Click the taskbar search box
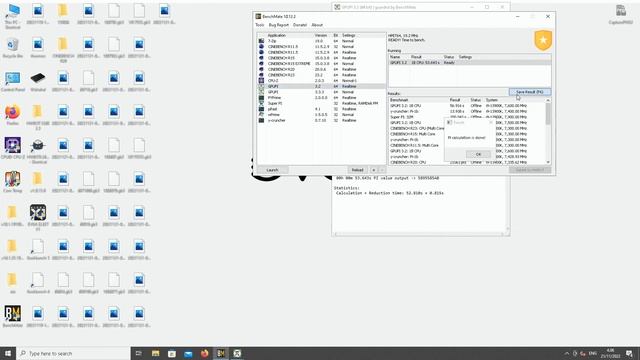640x360 pixels. pyautogui.click(x=73, y=353)
